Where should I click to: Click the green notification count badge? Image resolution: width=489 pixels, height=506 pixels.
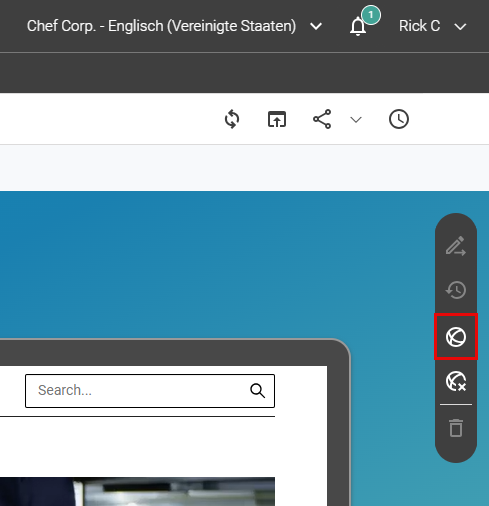pyautogui.click(x=371, y=15)
